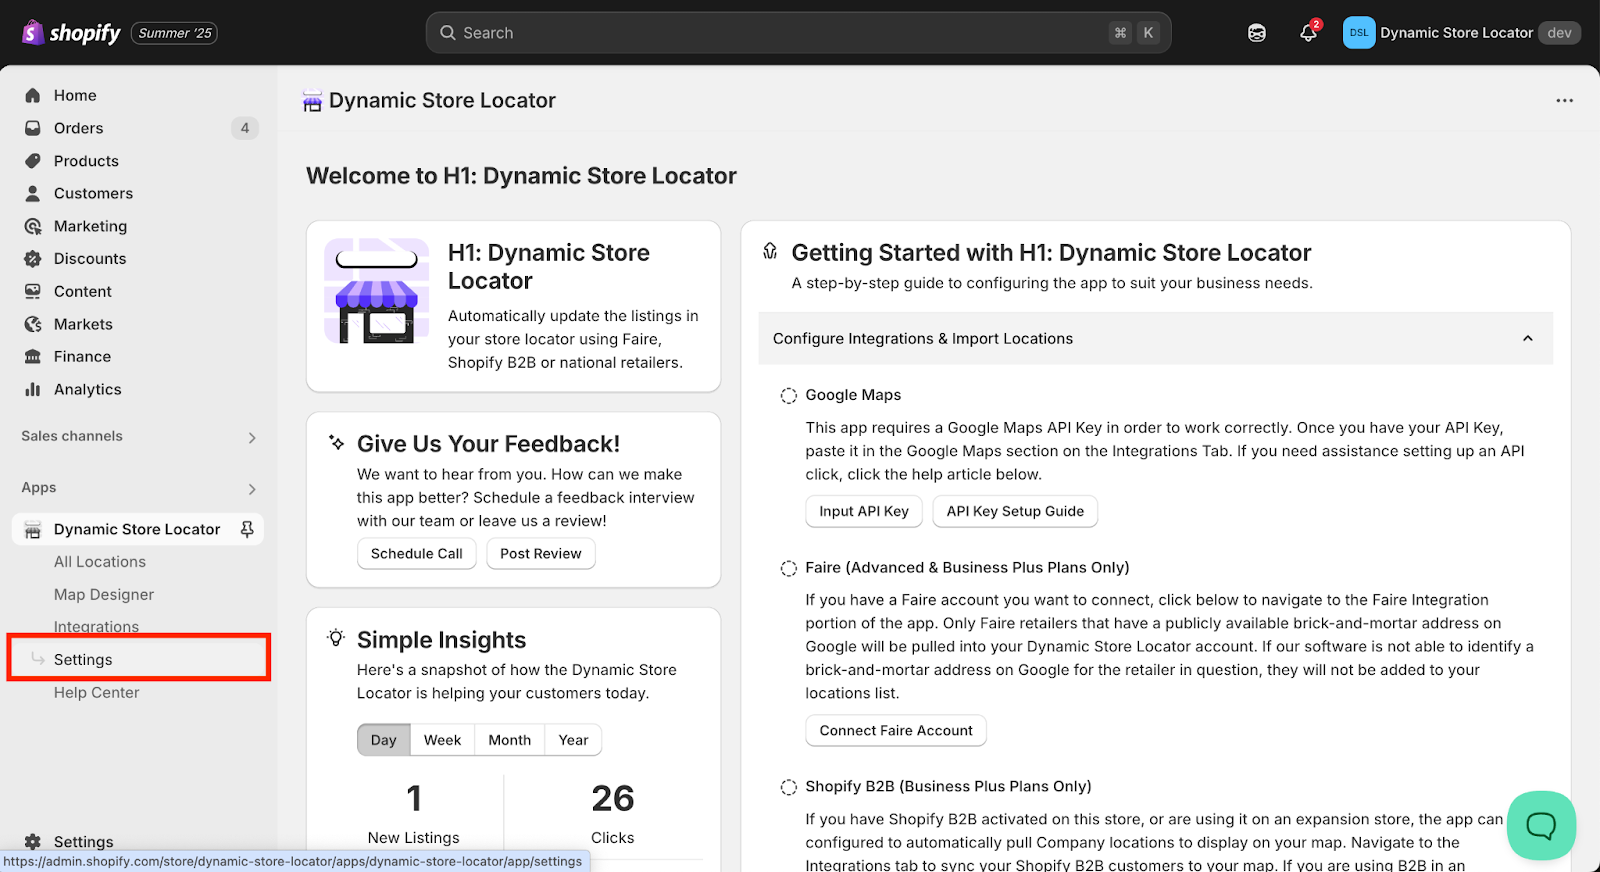Click the Marketing target icon
This screenshot has height=872, width=1600.
pos(33,226)
